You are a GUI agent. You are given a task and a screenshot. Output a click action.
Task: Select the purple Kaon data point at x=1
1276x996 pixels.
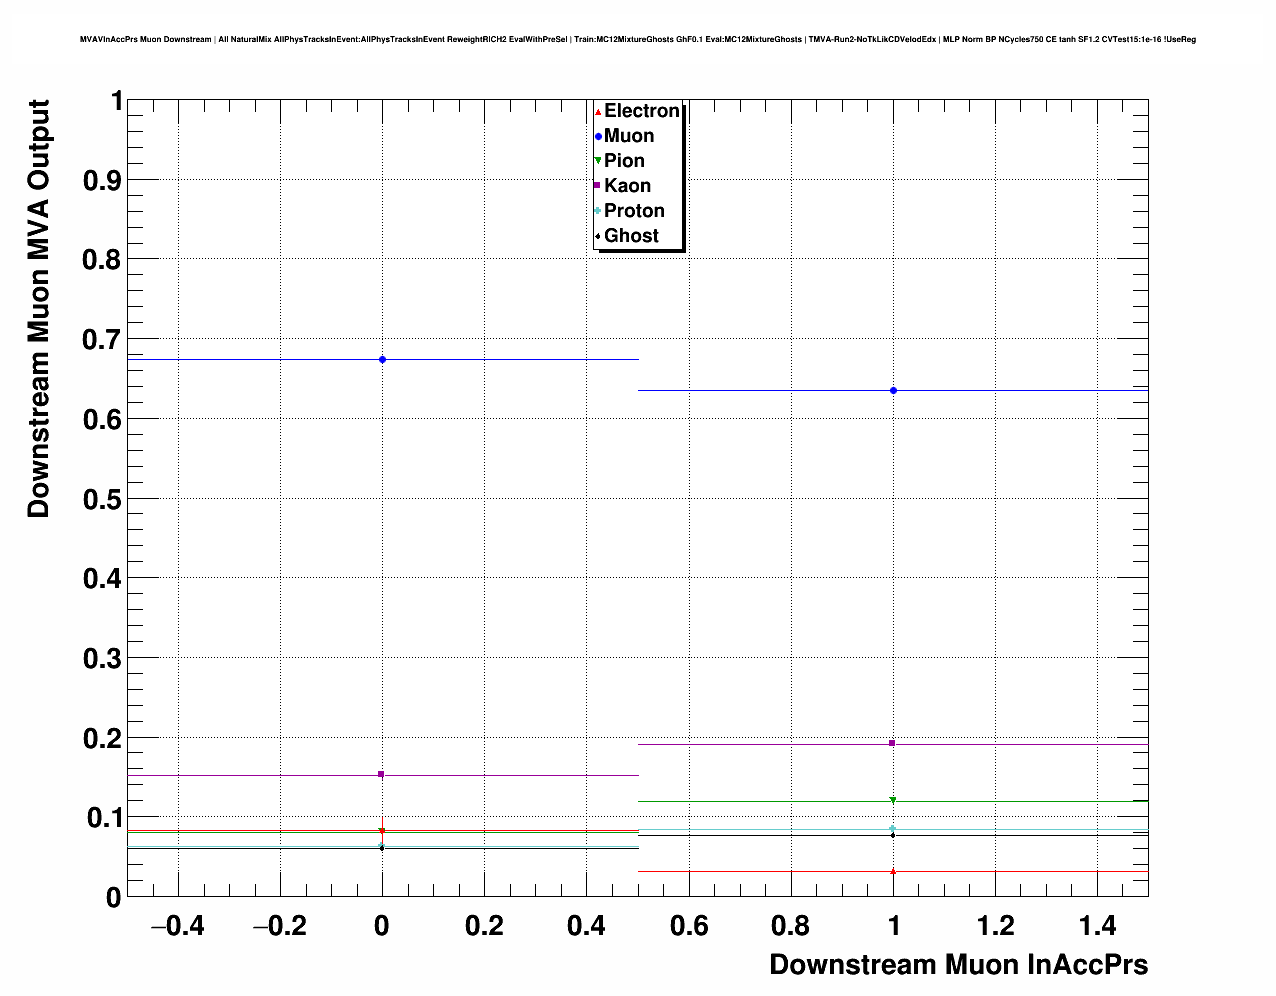892,743
